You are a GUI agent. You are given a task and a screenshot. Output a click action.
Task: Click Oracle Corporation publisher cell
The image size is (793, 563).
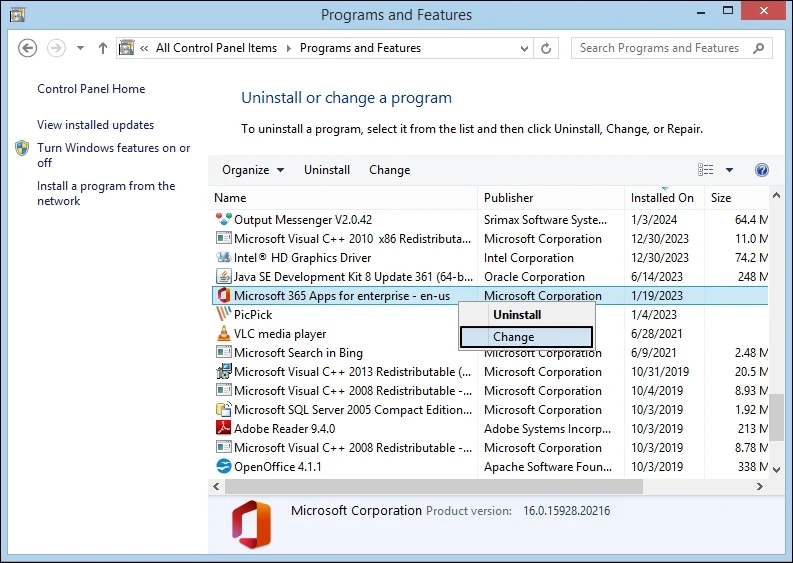pos(534,277)
